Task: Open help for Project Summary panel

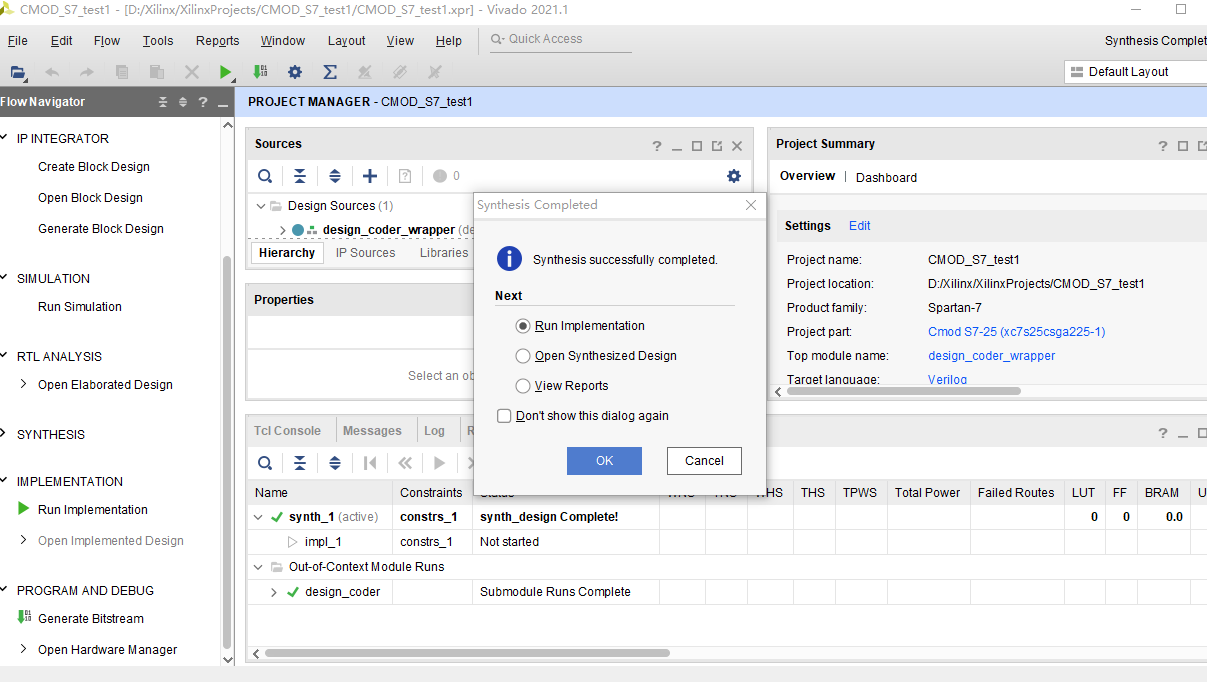Action: (x=1163, y=146)
